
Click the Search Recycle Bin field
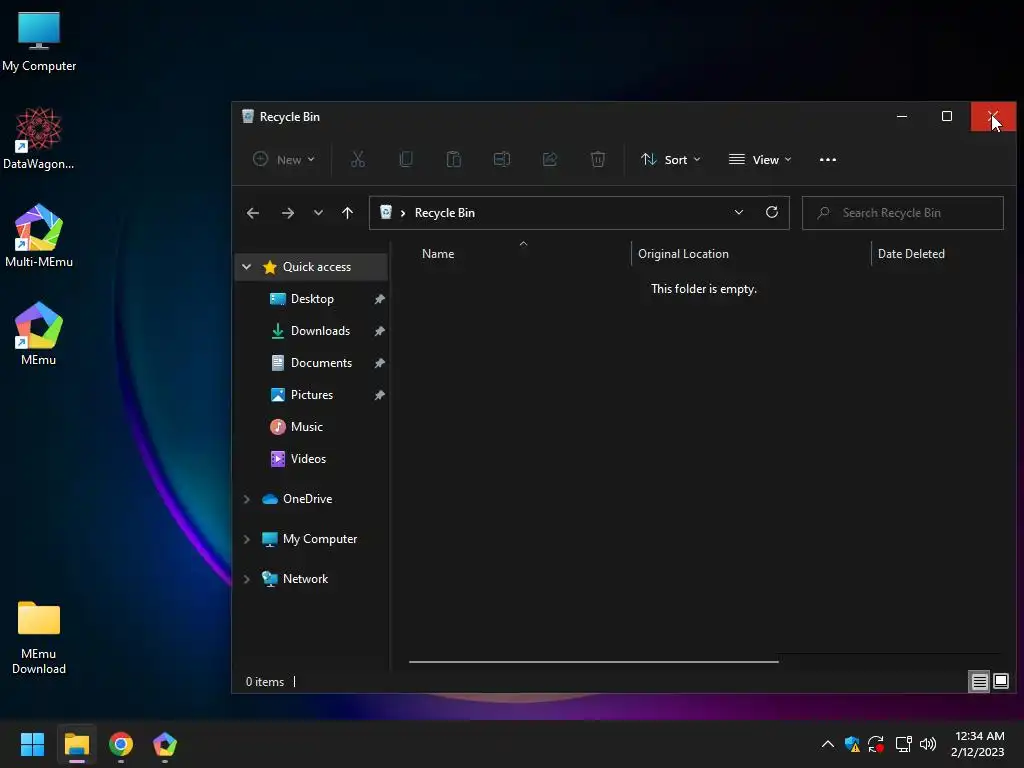[x=903, y=213]
